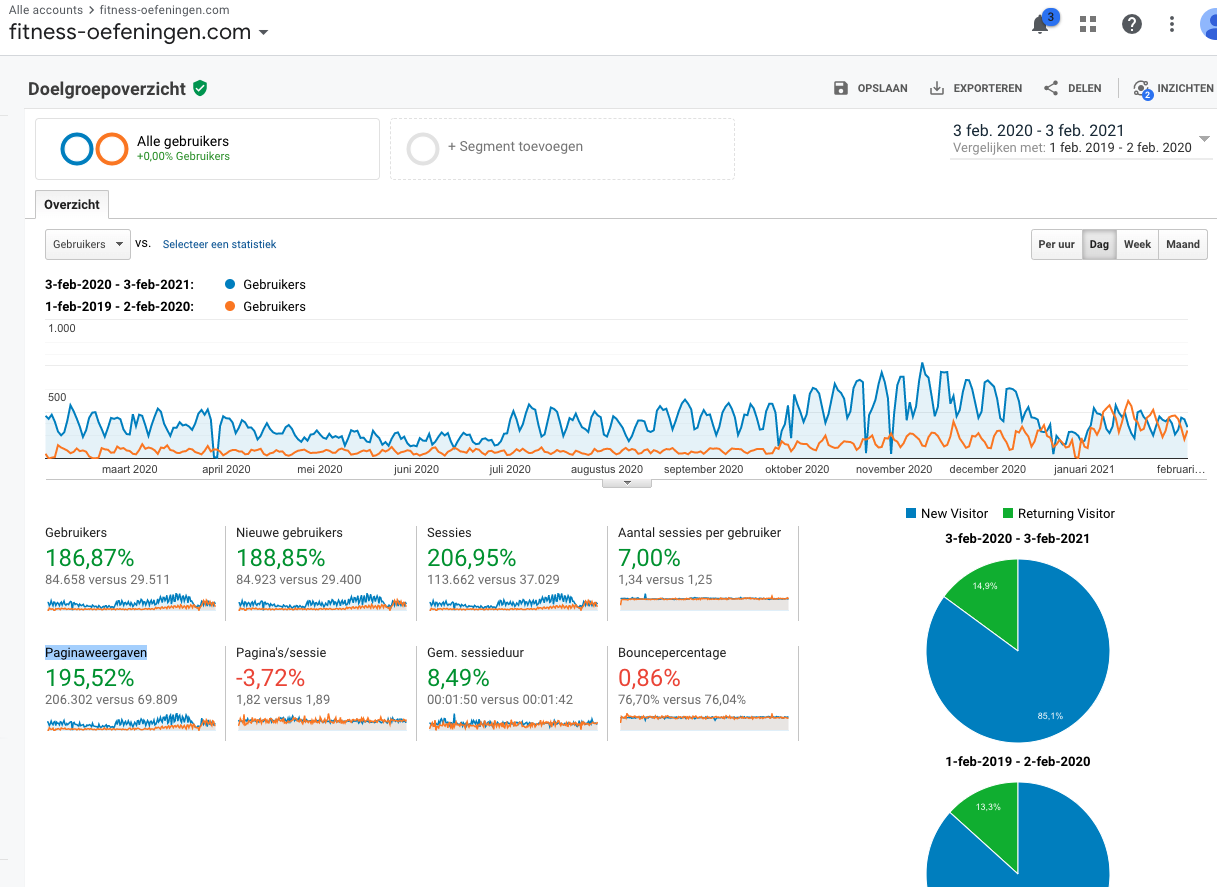Click the Delen share icon
This screenshot has height=887, width=1217.
tap(1051, 88)
